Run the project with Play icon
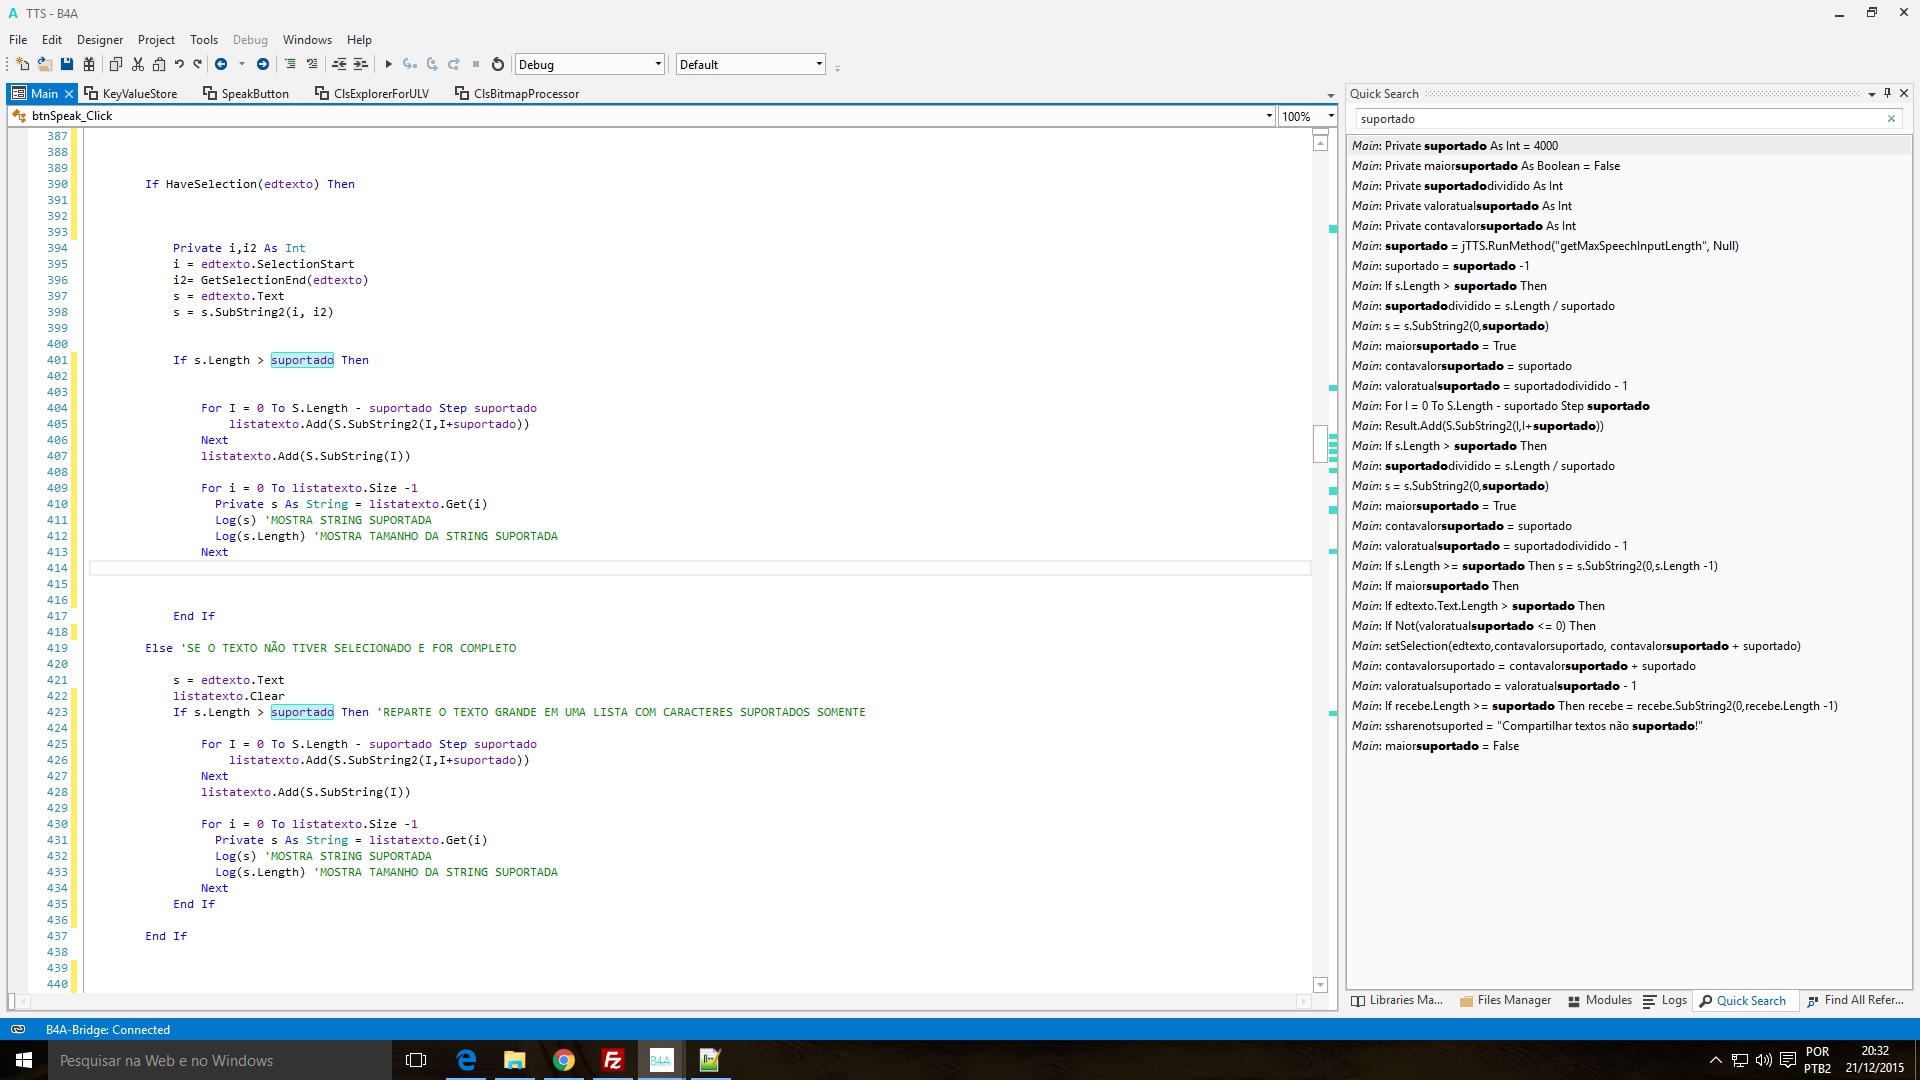The image size is (1920, 1080). (388, 64)
